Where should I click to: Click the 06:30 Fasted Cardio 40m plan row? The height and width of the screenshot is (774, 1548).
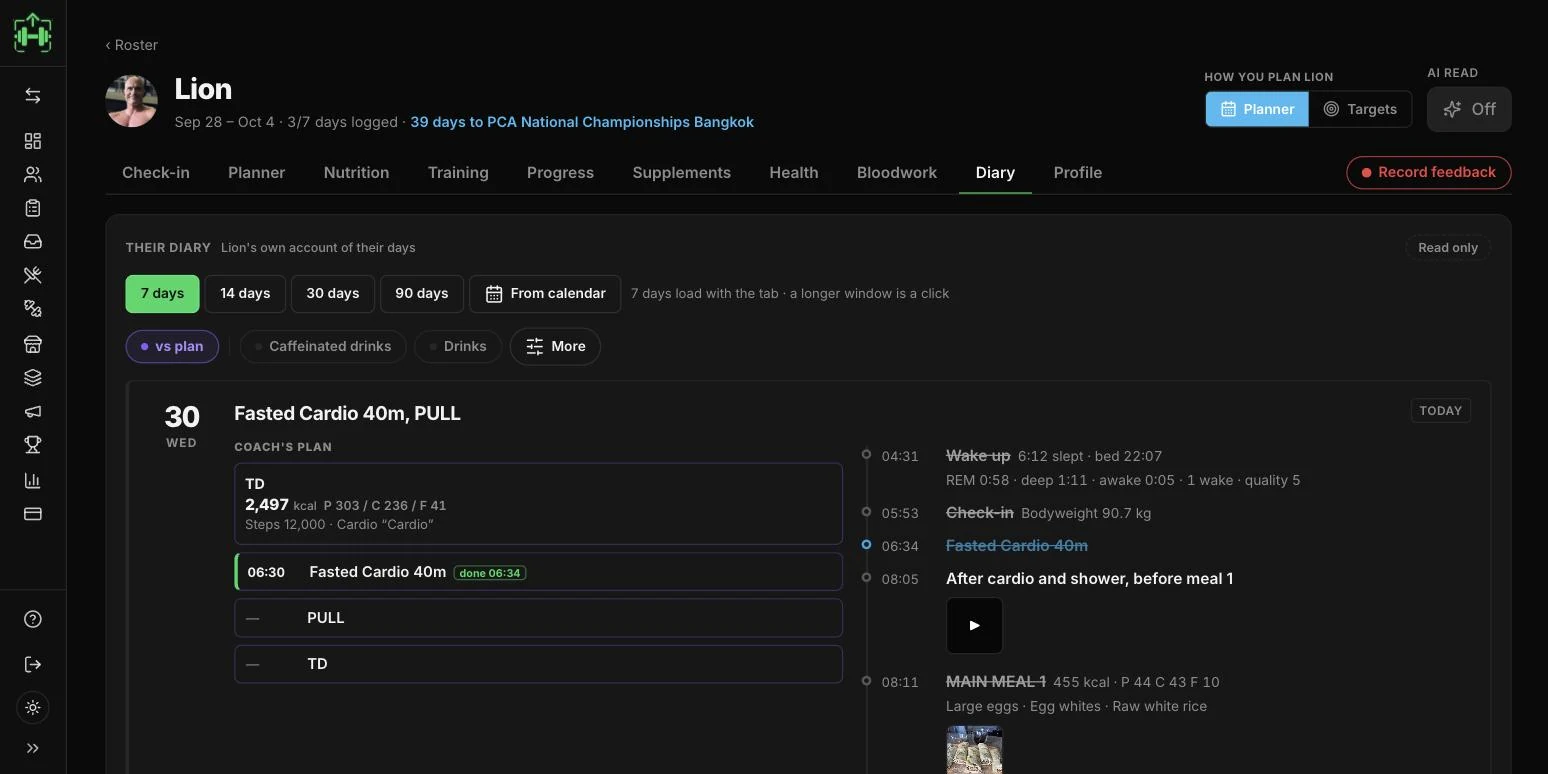(x=538, y=572)
